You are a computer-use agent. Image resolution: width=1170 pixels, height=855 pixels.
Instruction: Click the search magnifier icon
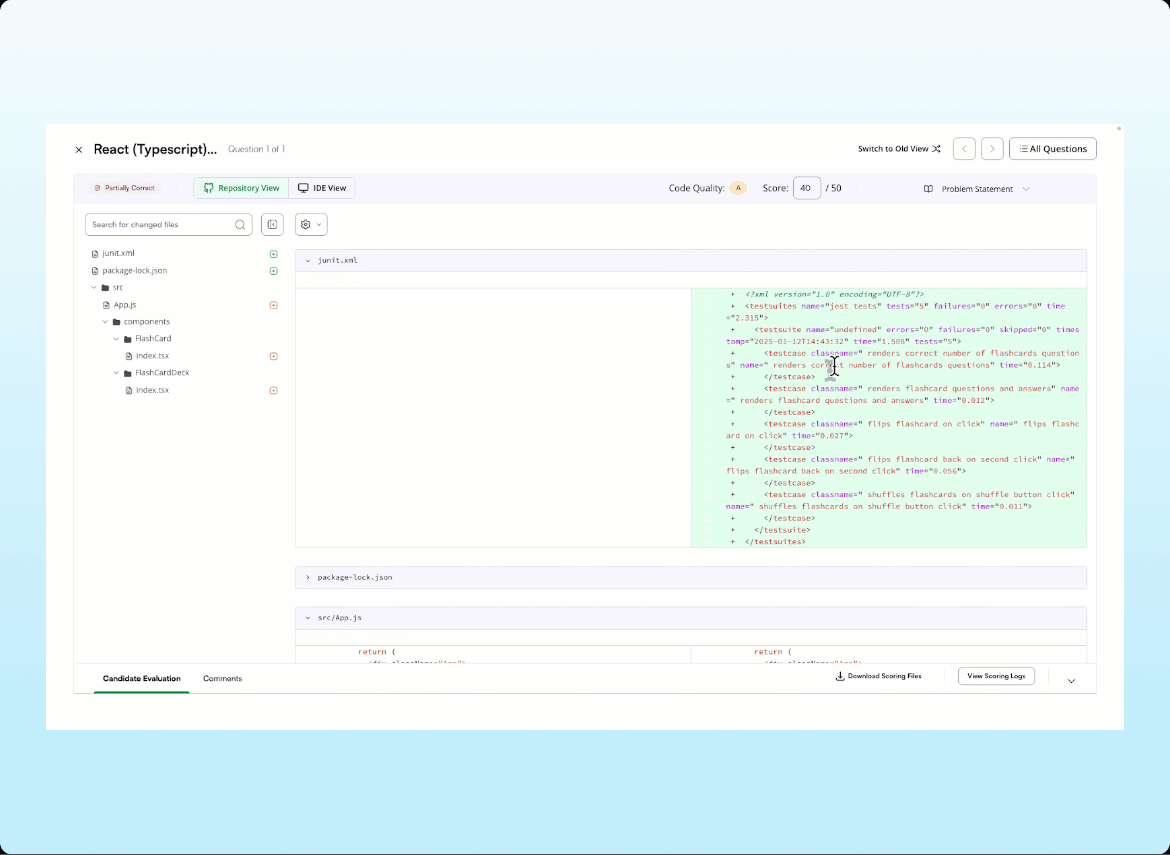(240, 225)
